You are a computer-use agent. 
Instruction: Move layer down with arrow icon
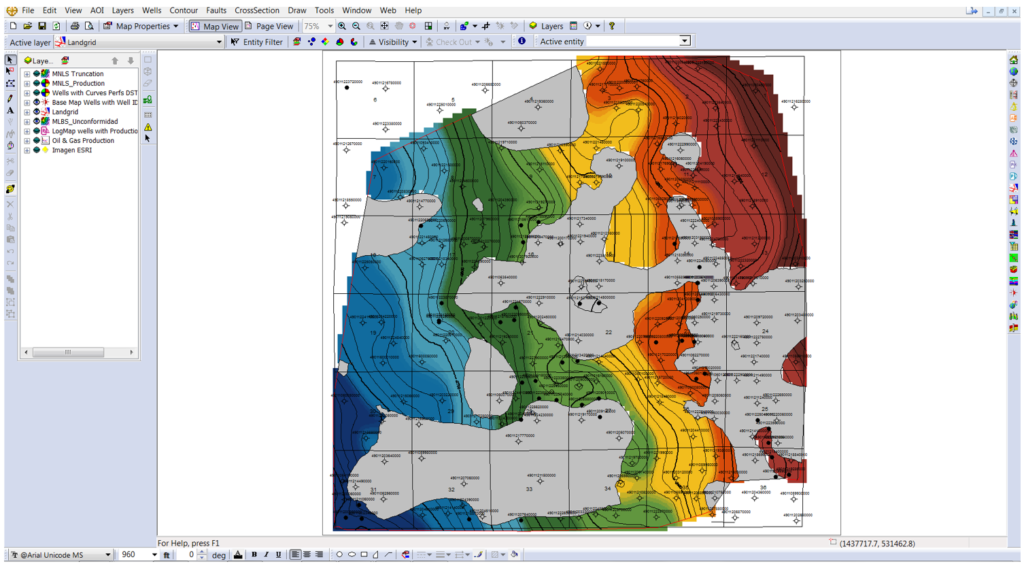coord(131,61)
